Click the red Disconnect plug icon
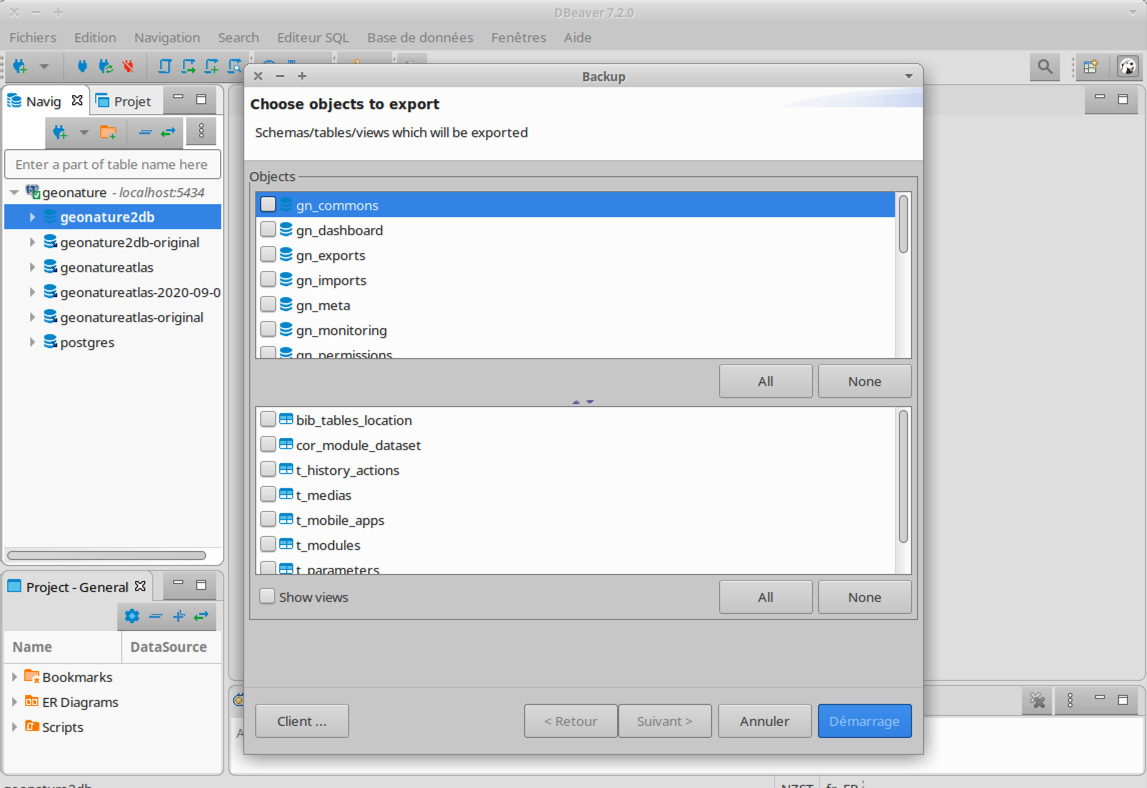The image size is (1147, 788). coord(129,67)
